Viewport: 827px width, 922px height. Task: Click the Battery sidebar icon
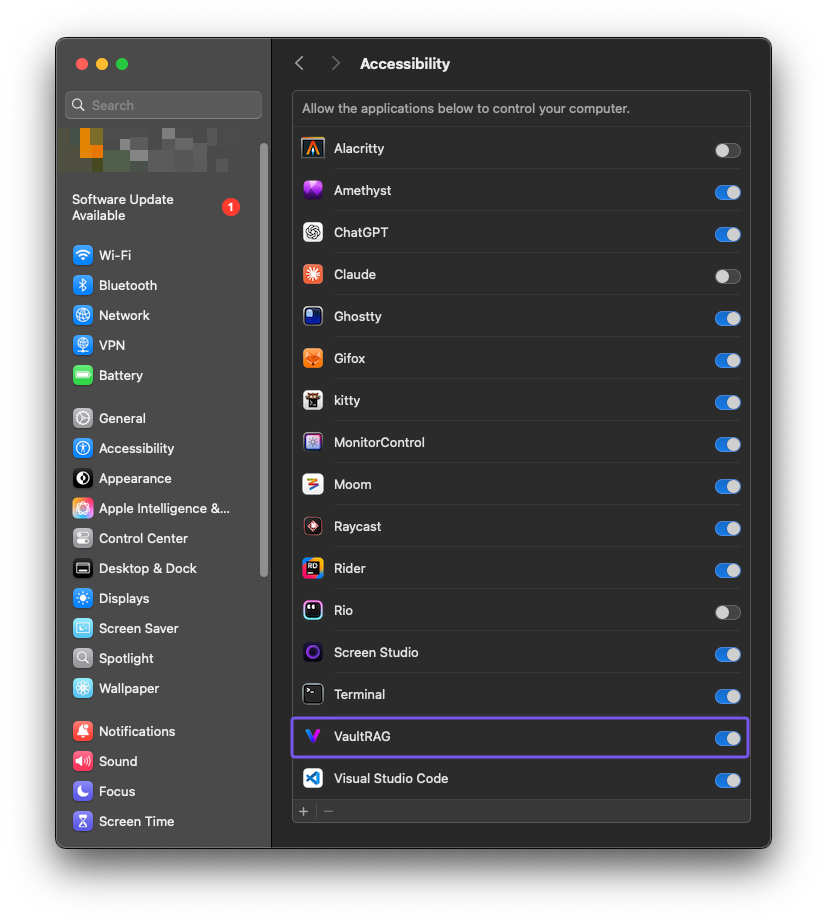click(83, 375)
